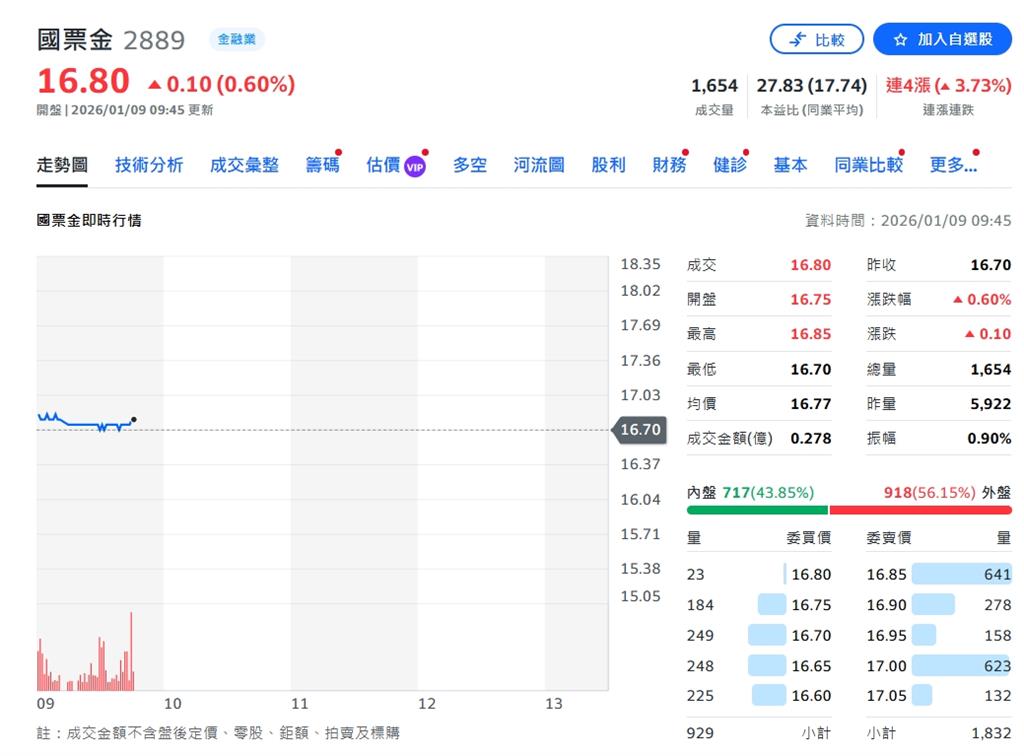Click the 加入自選股 button
The height and width of the screenshot is (756, 1024).
point(941,39)
